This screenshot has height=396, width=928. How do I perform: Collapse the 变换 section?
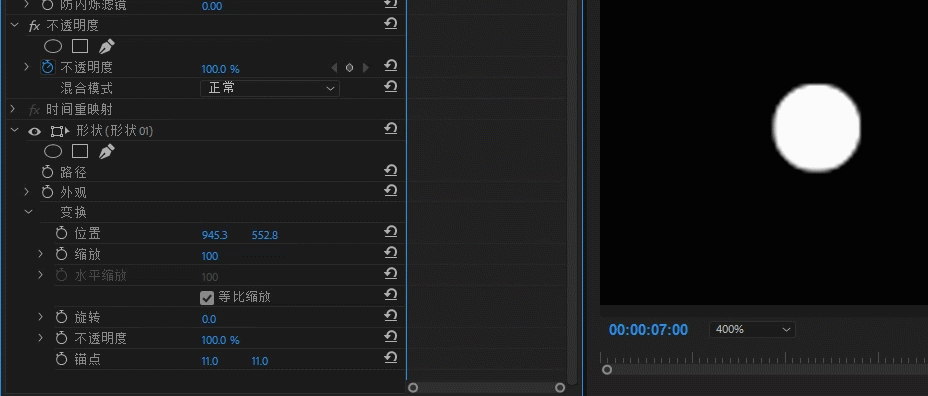28,211
